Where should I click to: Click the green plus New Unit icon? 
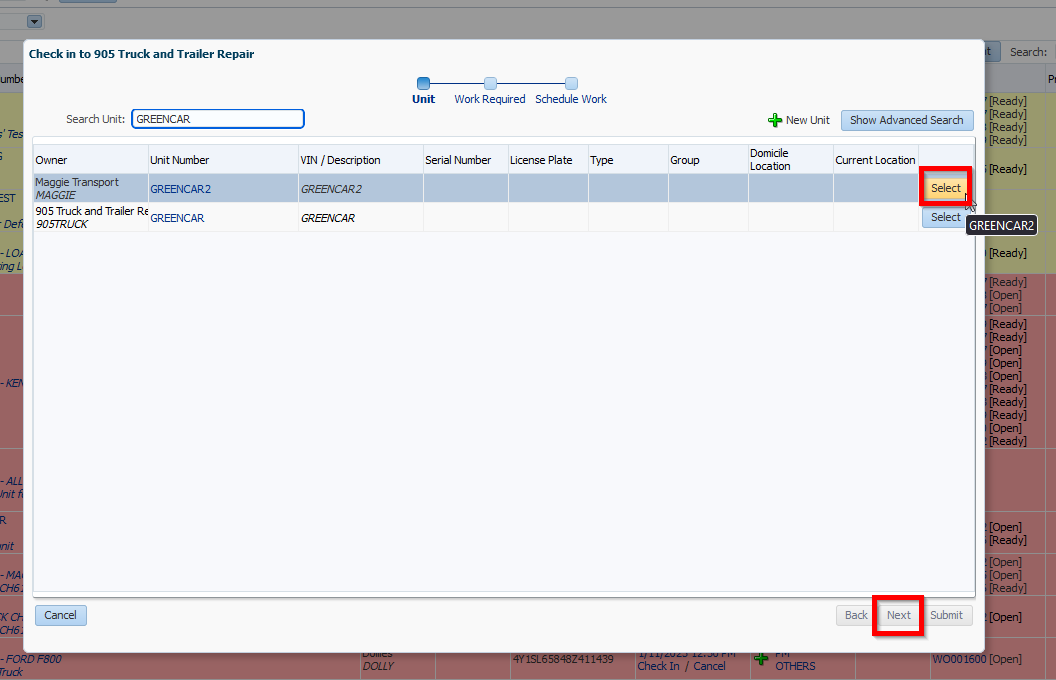pos(774,121)
